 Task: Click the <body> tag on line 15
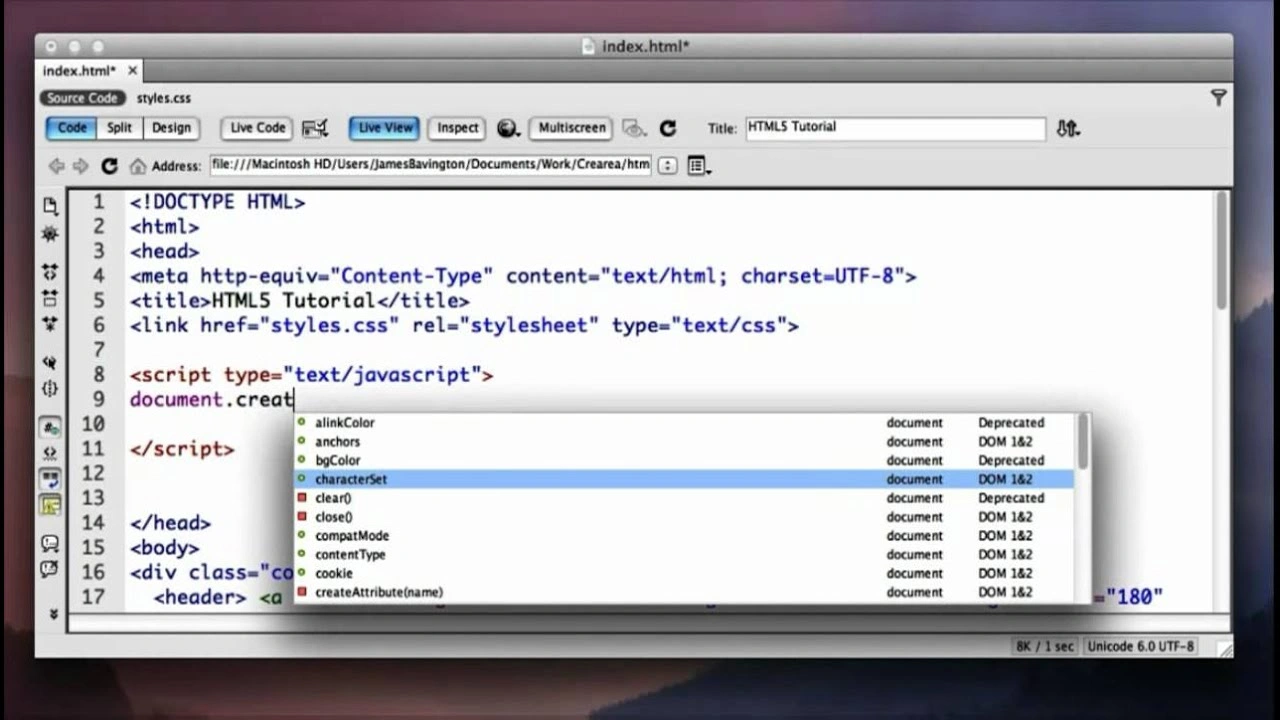[x=164, y=548]
